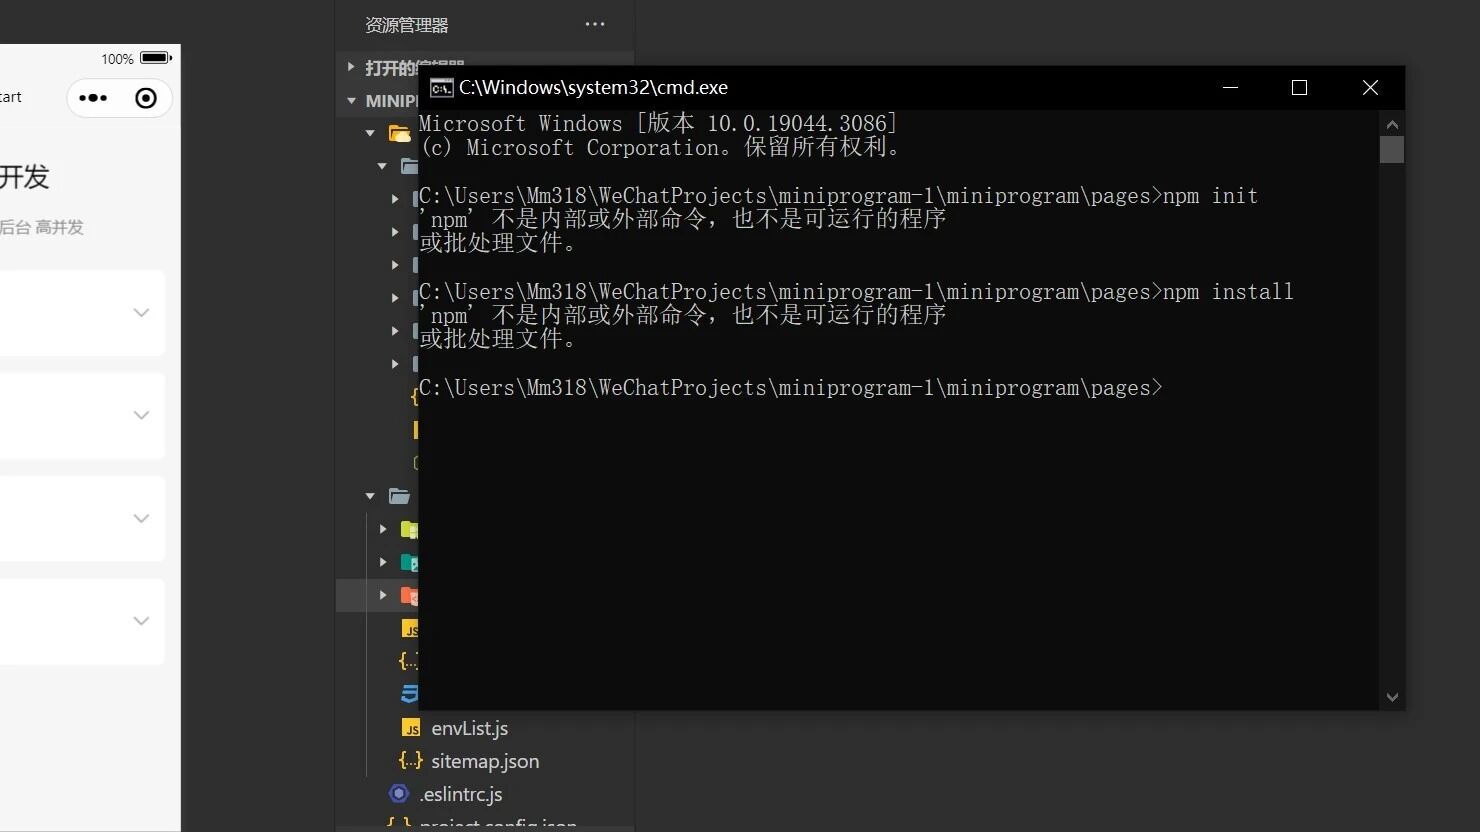Expand the highlighted orange folder row
The height and width of the screenshot is (832, 1480).
click(x=382, y=595)
